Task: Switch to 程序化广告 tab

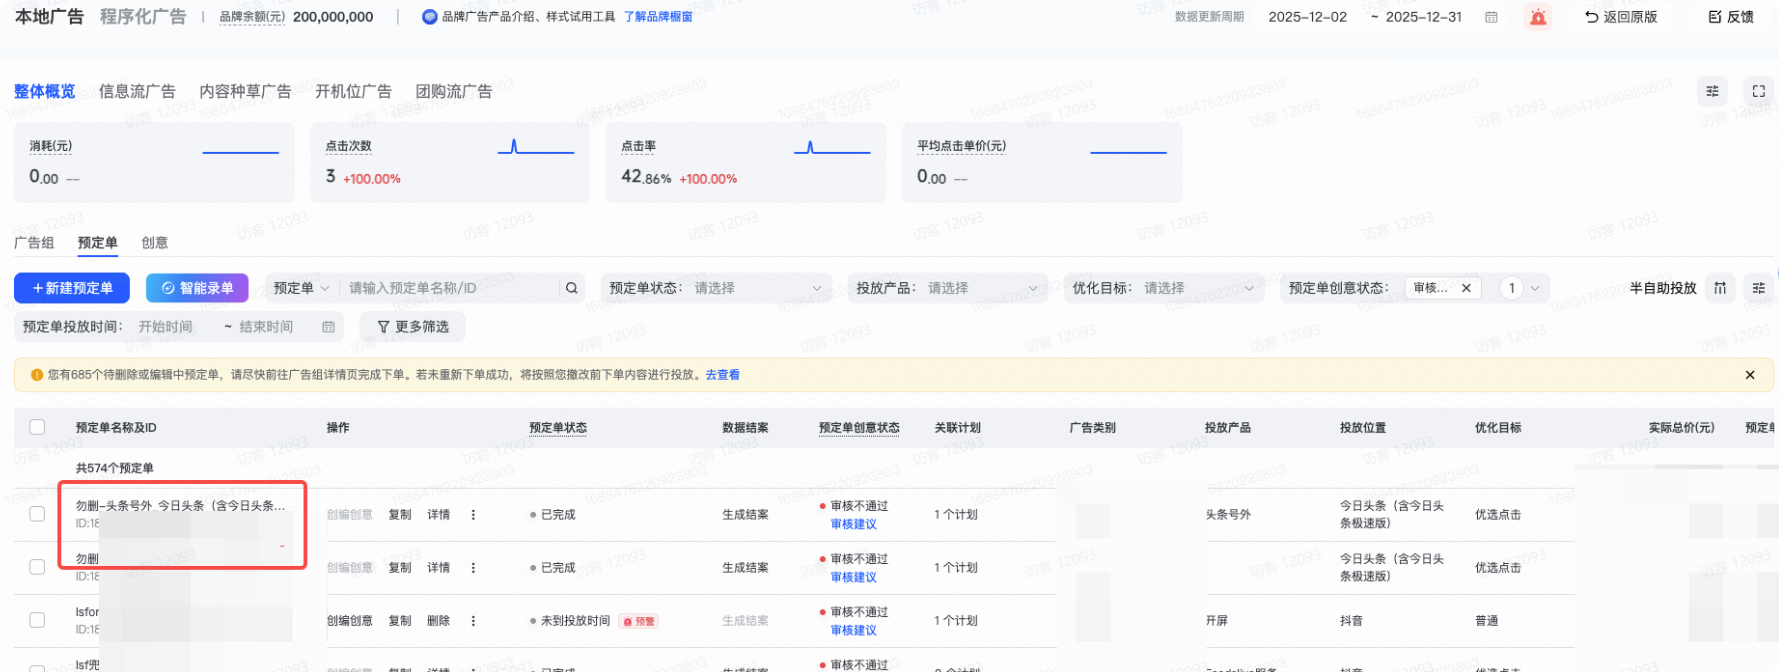Action: pos(143,17)
